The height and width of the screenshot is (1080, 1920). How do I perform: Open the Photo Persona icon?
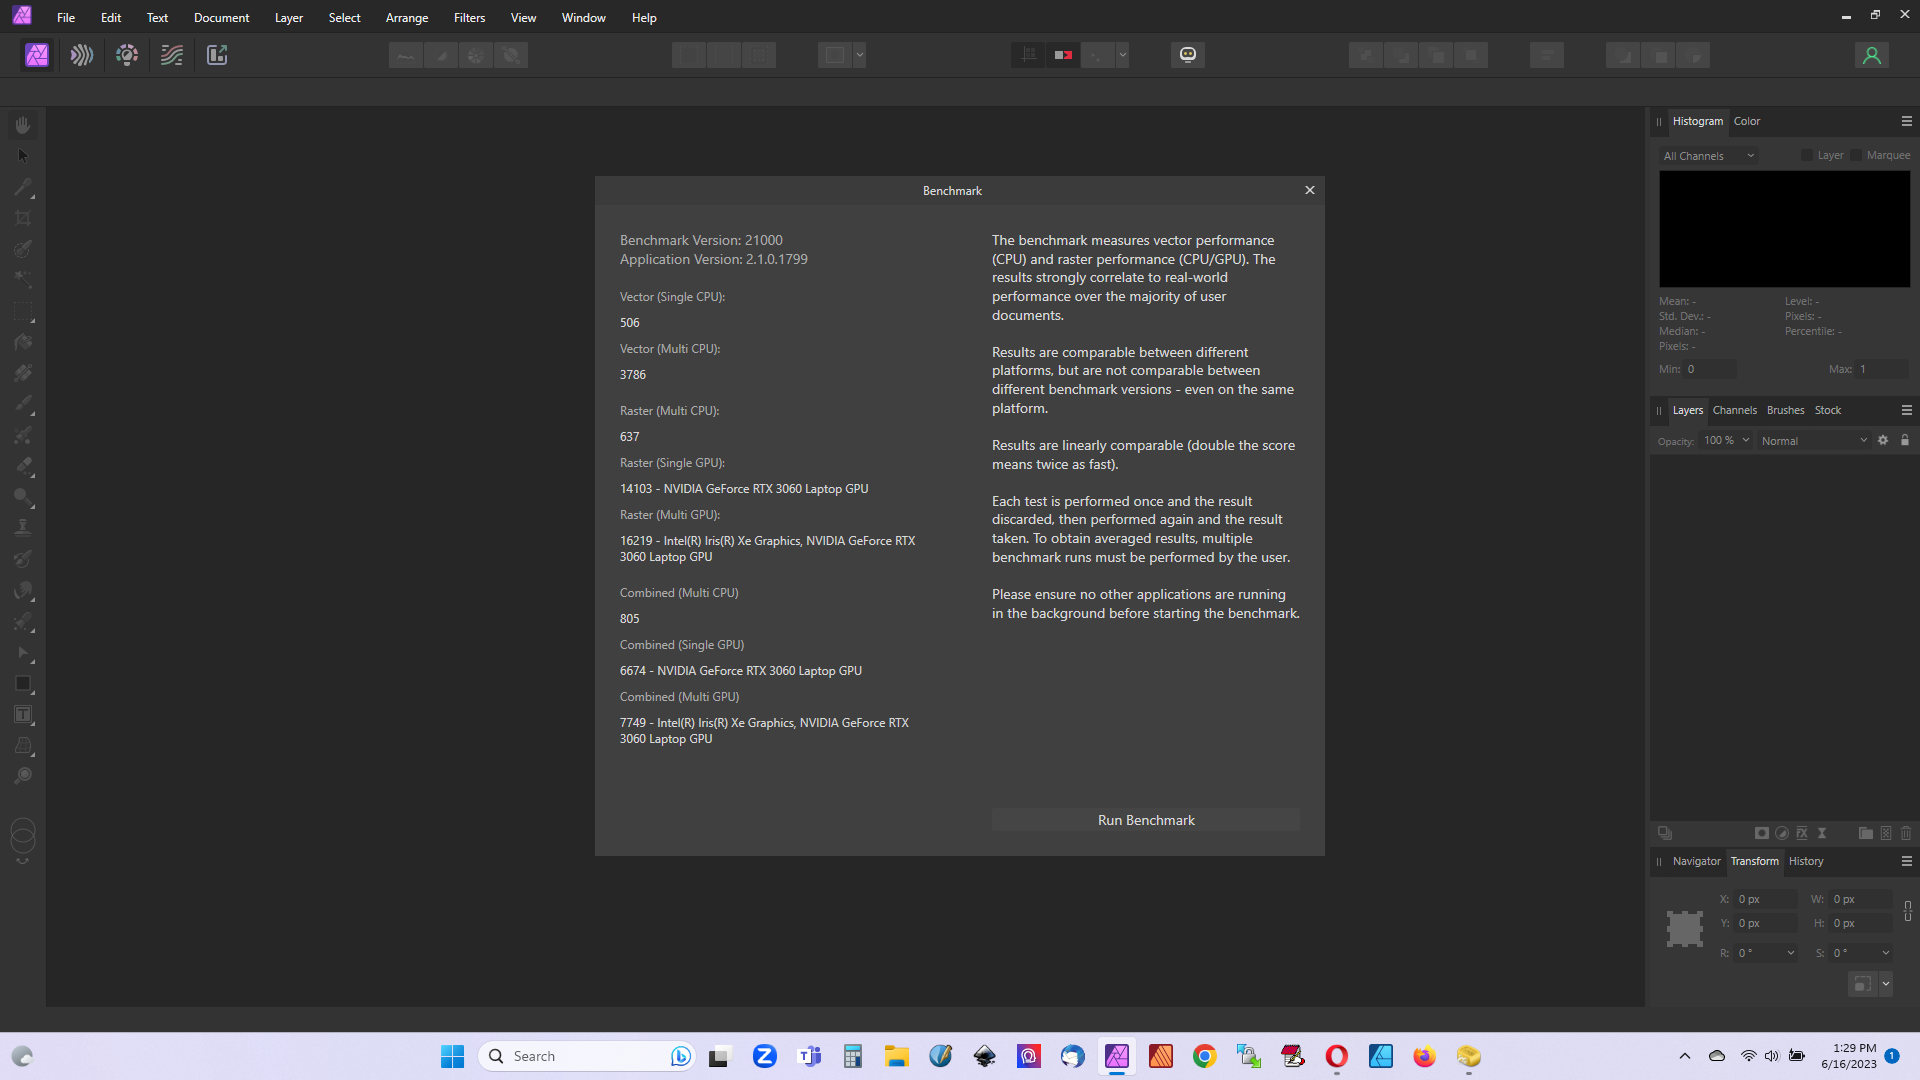37,55
